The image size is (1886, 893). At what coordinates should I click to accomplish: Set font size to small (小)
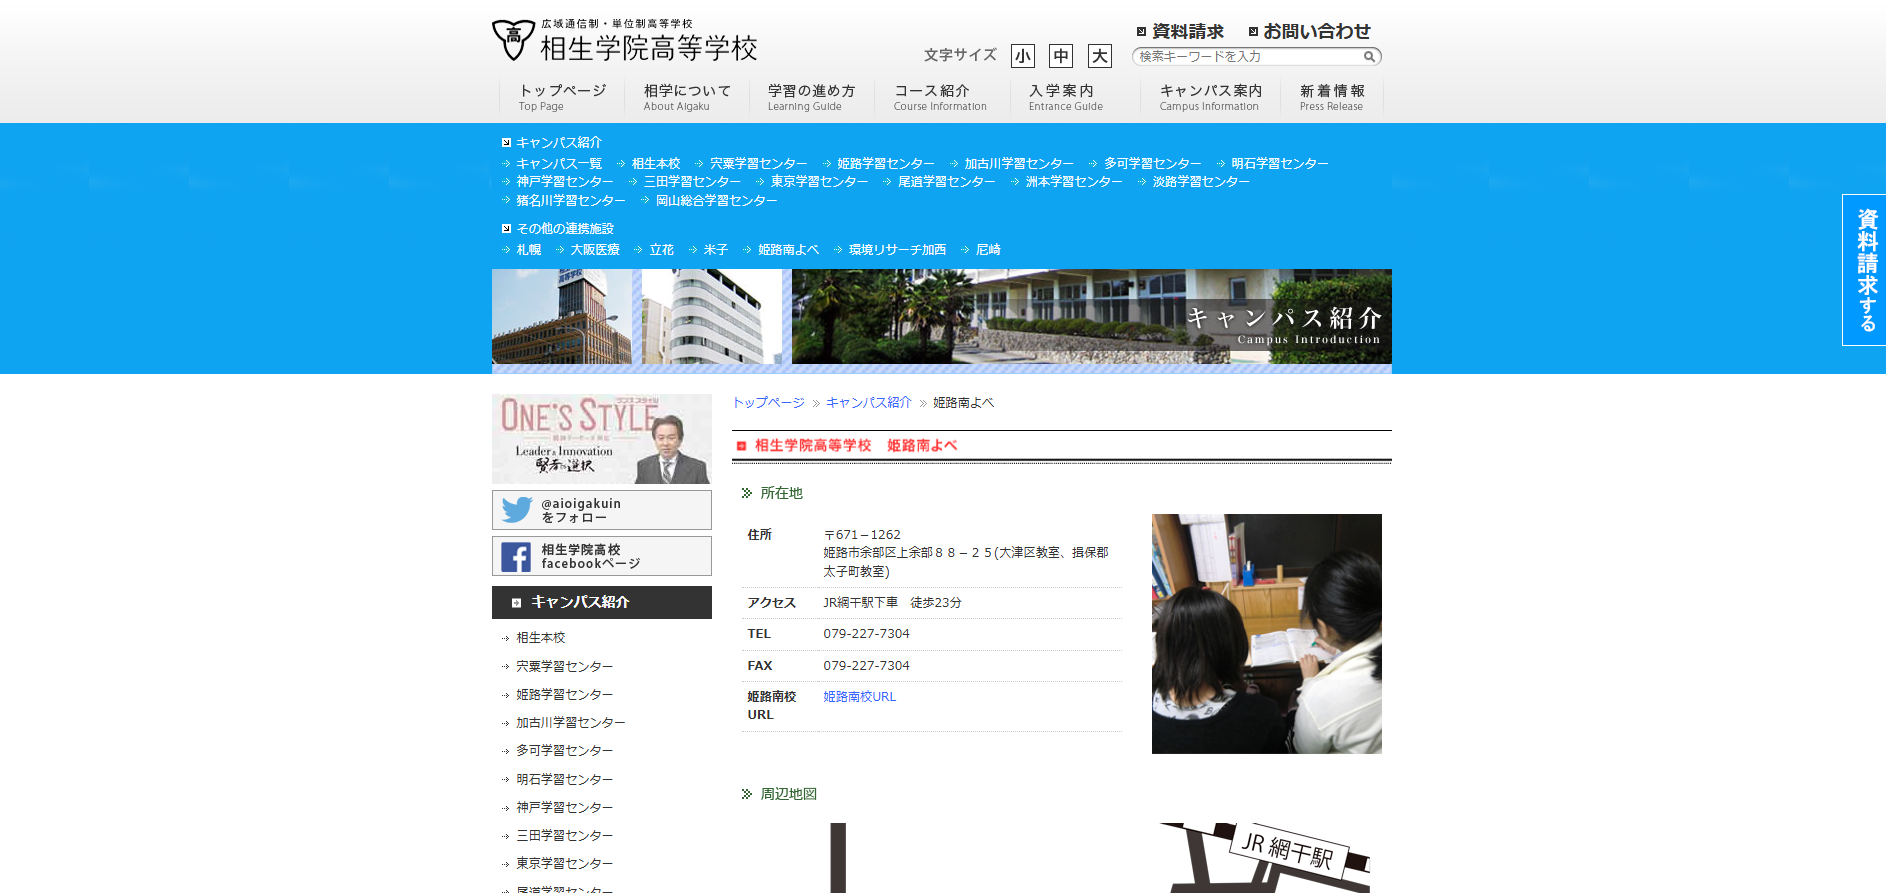(1022, 56)
